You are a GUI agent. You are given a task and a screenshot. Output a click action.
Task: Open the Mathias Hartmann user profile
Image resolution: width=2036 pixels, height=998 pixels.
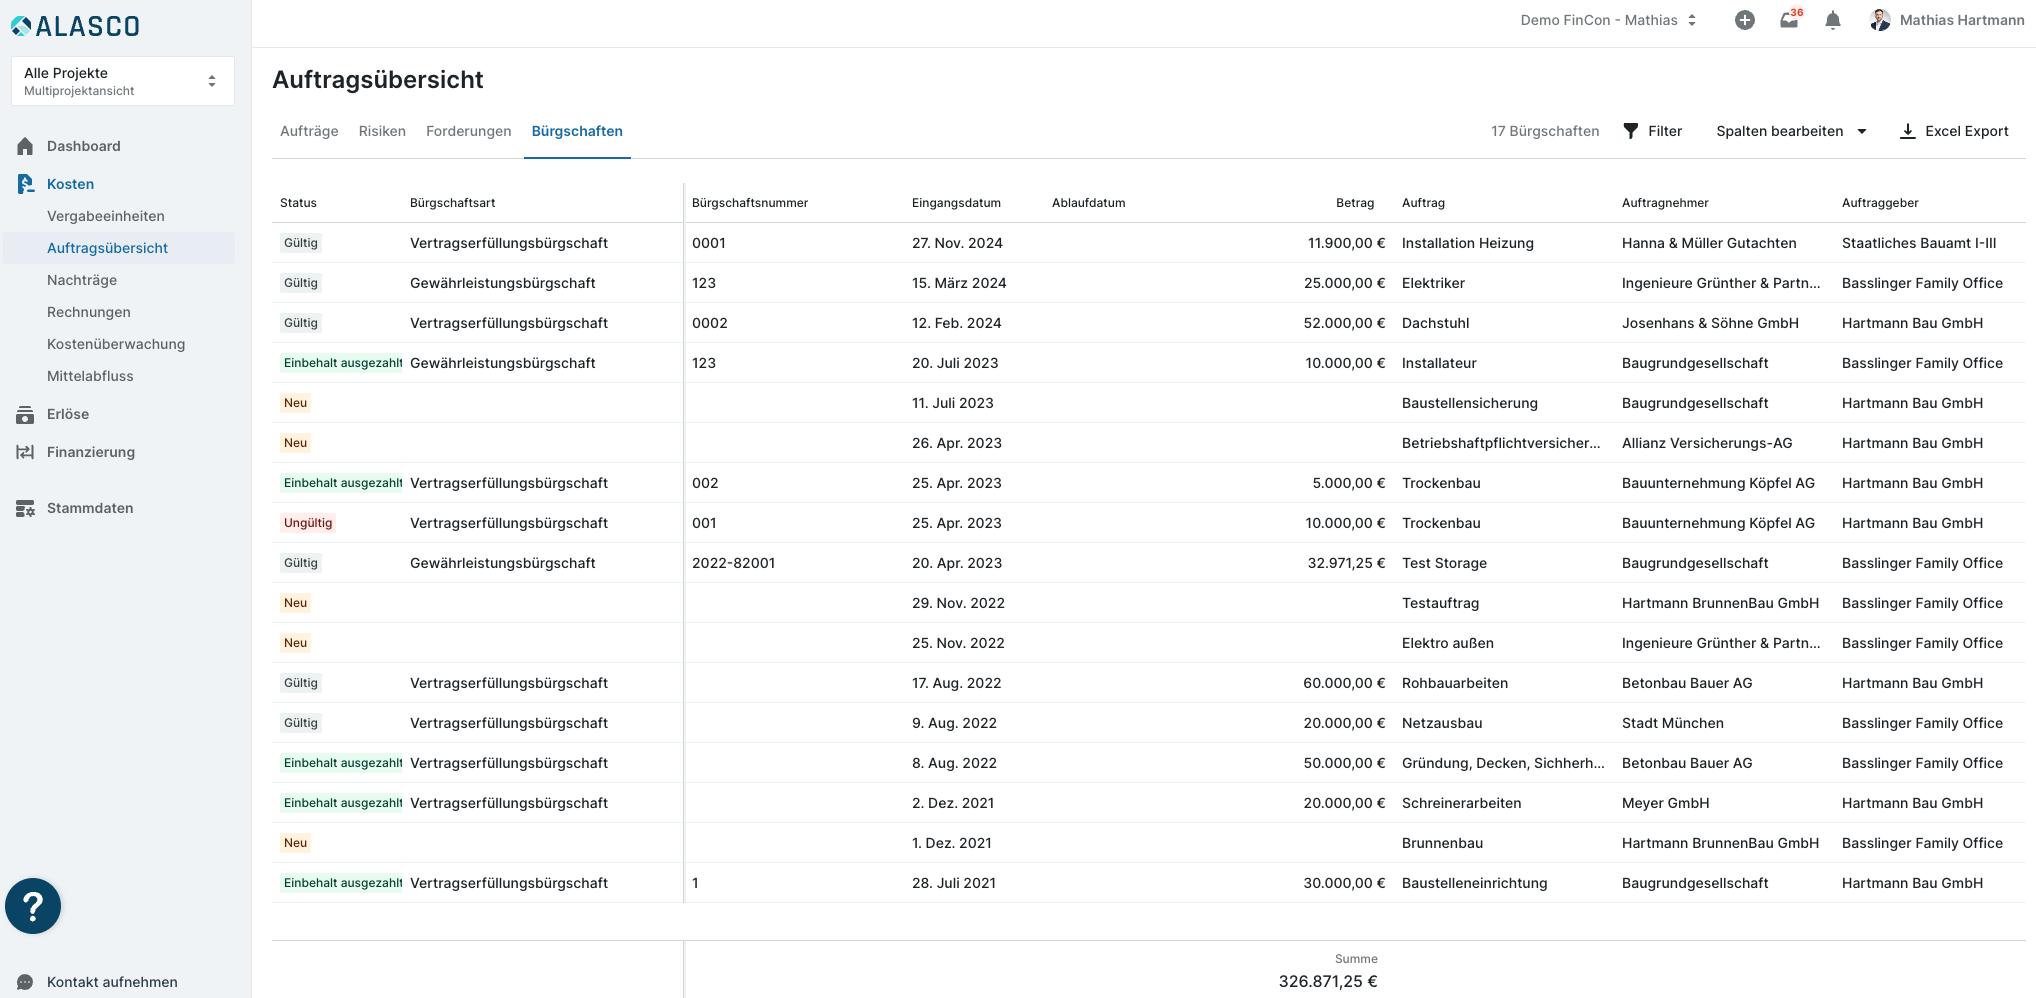tap(1946, 20)
